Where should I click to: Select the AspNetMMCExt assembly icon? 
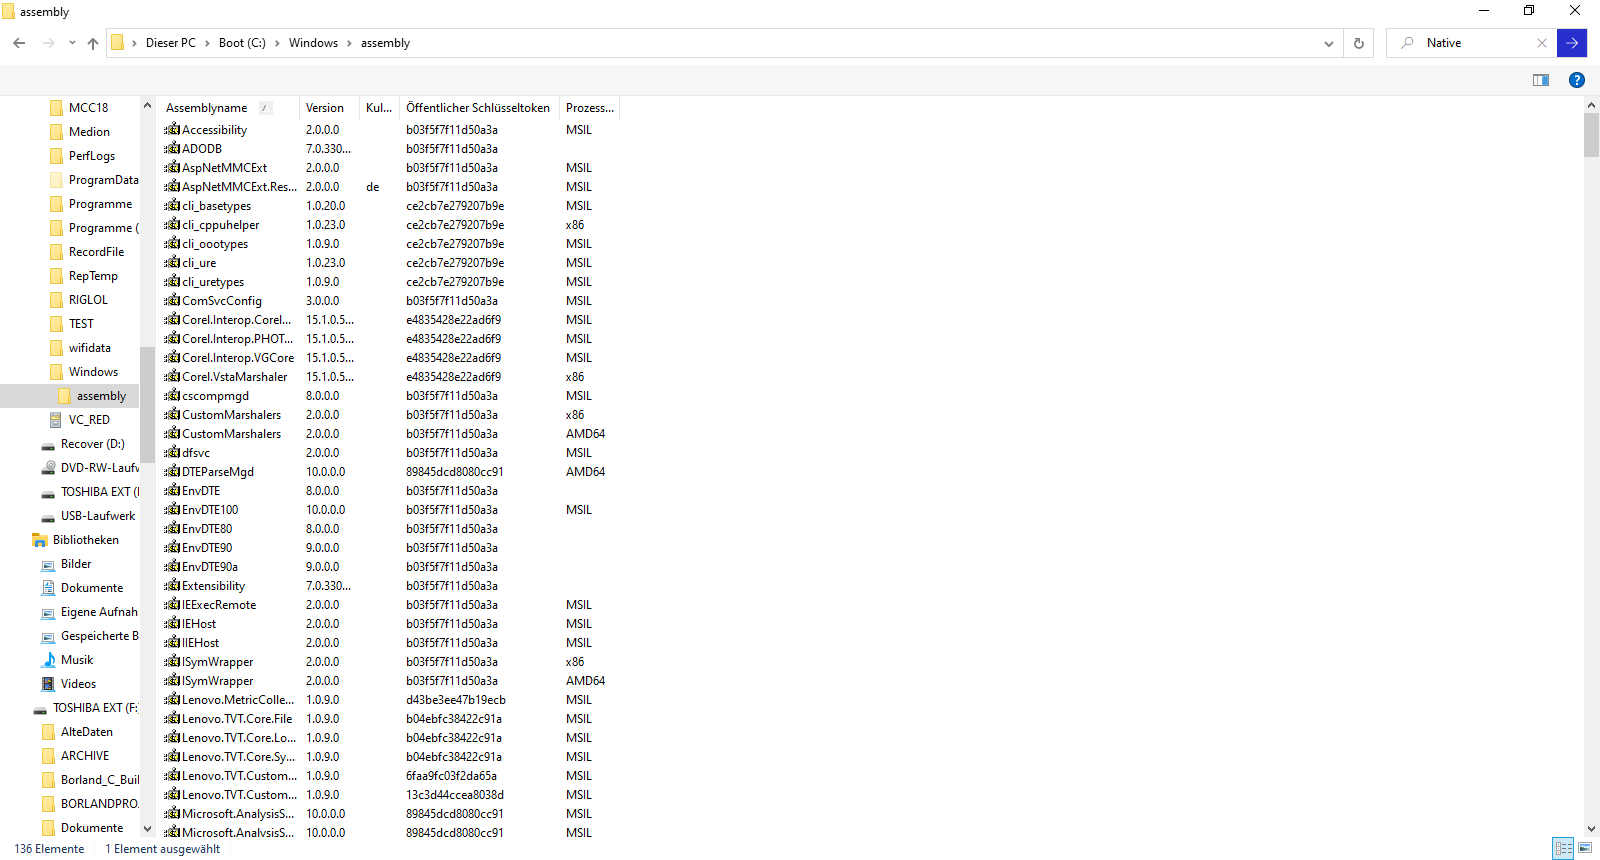click(x=172, y=168)
